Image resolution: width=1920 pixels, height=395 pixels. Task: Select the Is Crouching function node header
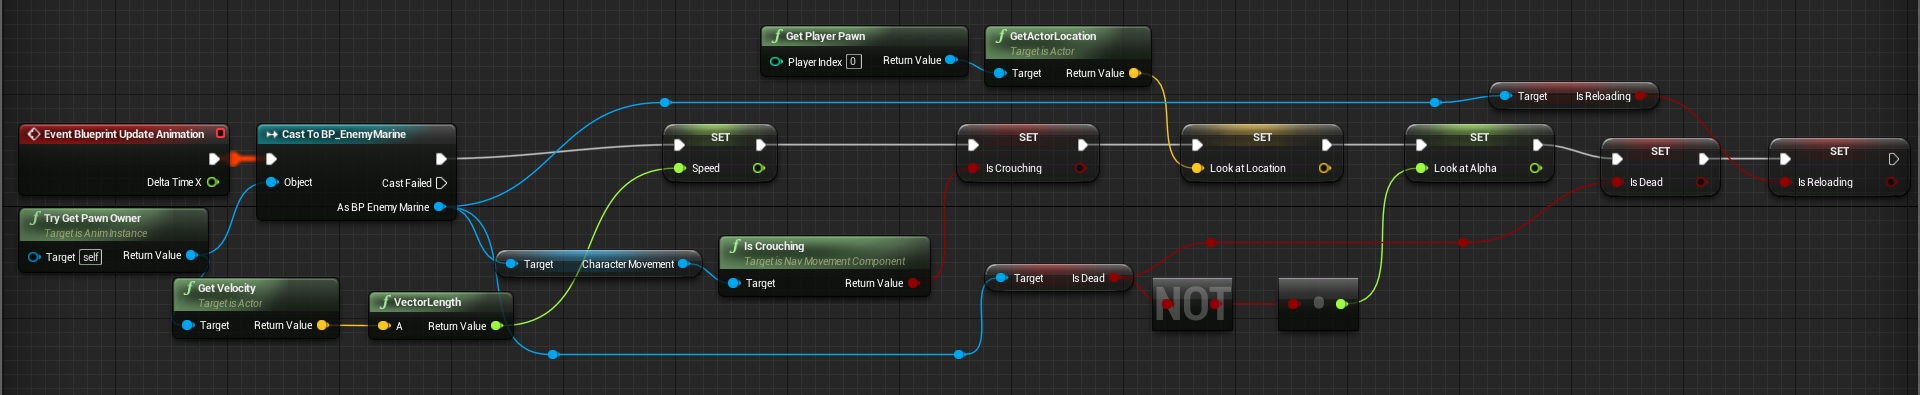pyautogui.click(x=824, y=252)
